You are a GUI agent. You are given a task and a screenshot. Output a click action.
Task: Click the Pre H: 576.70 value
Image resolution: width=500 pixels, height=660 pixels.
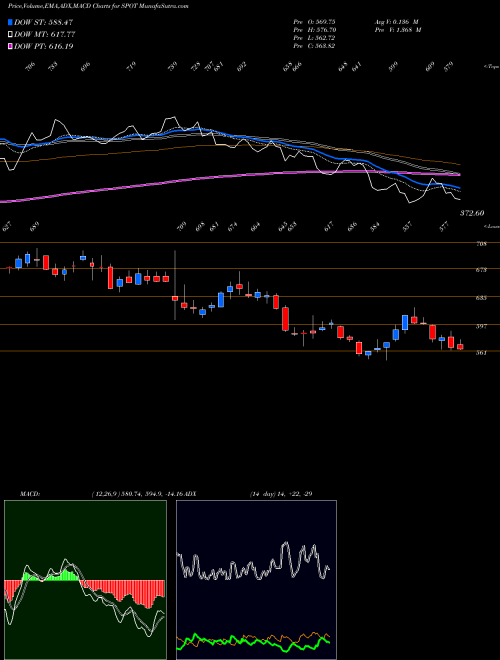[314, 30]
